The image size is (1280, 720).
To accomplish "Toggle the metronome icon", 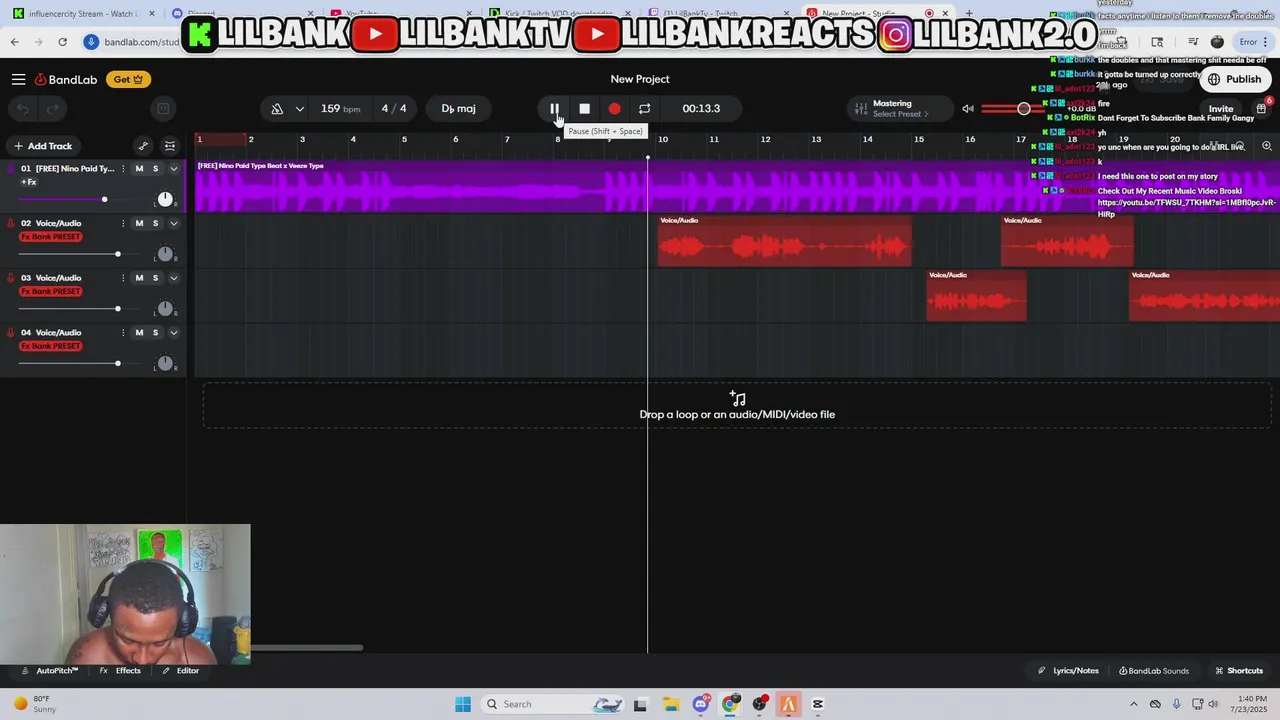I will click(x=277, y=109).
